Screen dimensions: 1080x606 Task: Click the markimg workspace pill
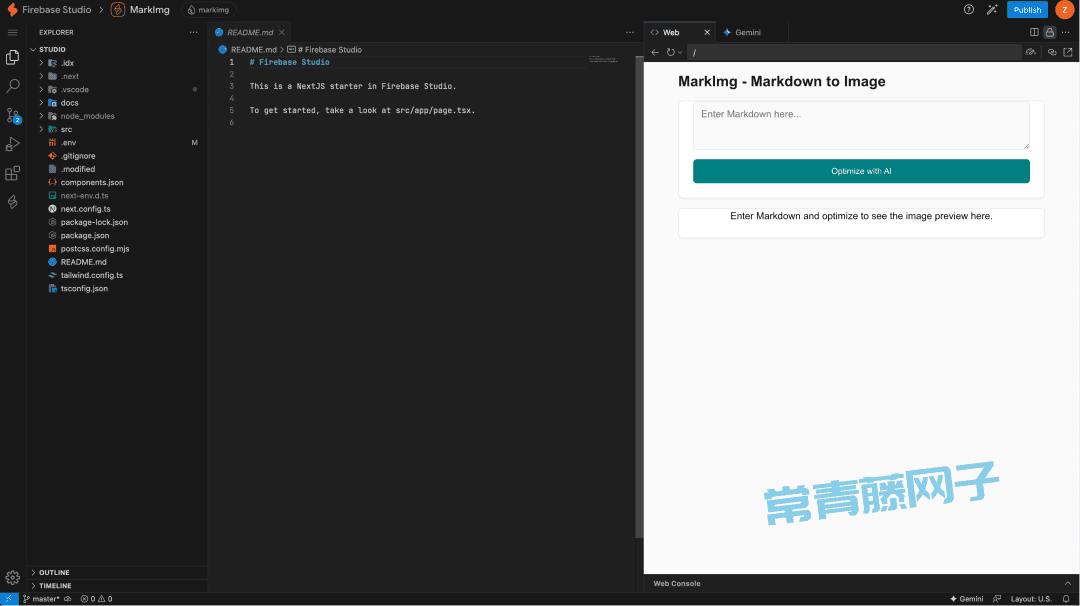(x=209, y=10)
